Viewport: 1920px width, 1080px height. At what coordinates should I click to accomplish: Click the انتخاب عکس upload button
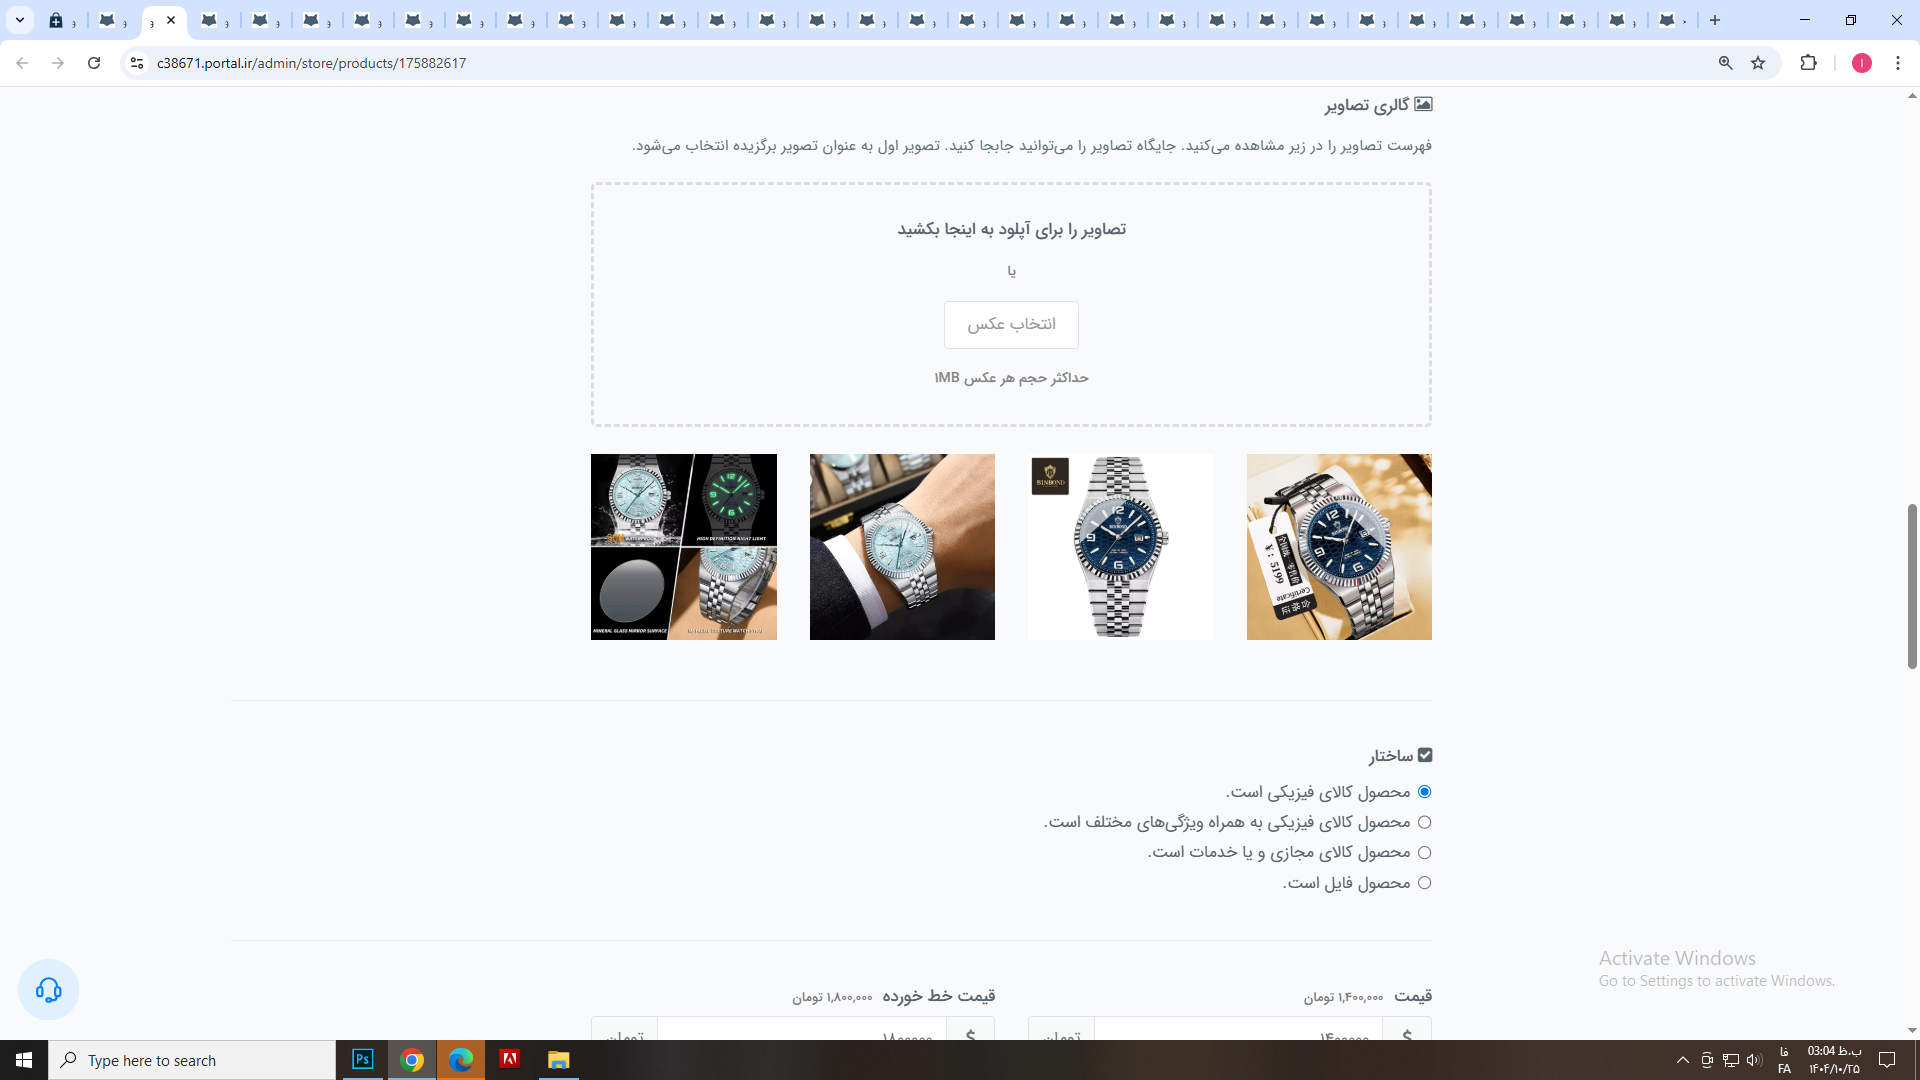1011,325
